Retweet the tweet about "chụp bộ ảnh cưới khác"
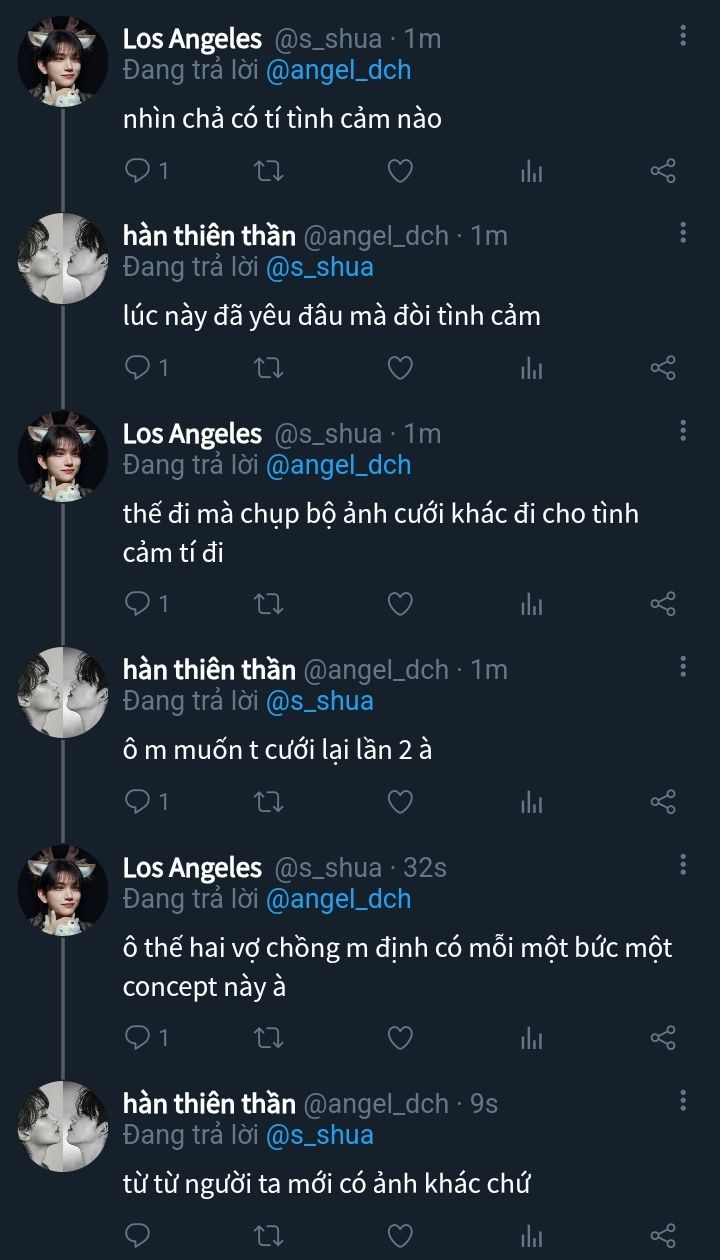This screenshot has height=1260, width=720. (269, 604)
